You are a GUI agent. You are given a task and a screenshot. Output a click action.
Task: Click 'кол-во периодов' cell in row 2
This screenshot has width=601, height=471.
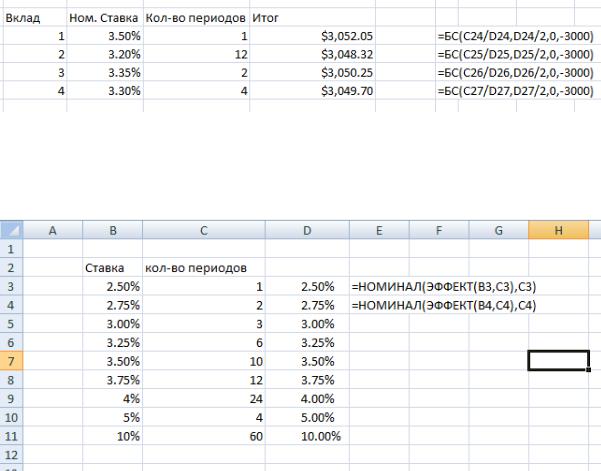tap(204, 268)
